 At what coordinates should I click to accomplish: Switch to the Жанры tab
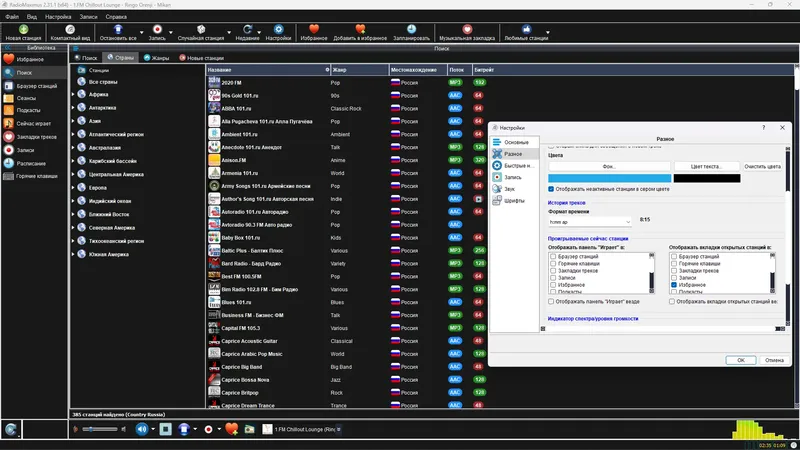pos(156,58)
